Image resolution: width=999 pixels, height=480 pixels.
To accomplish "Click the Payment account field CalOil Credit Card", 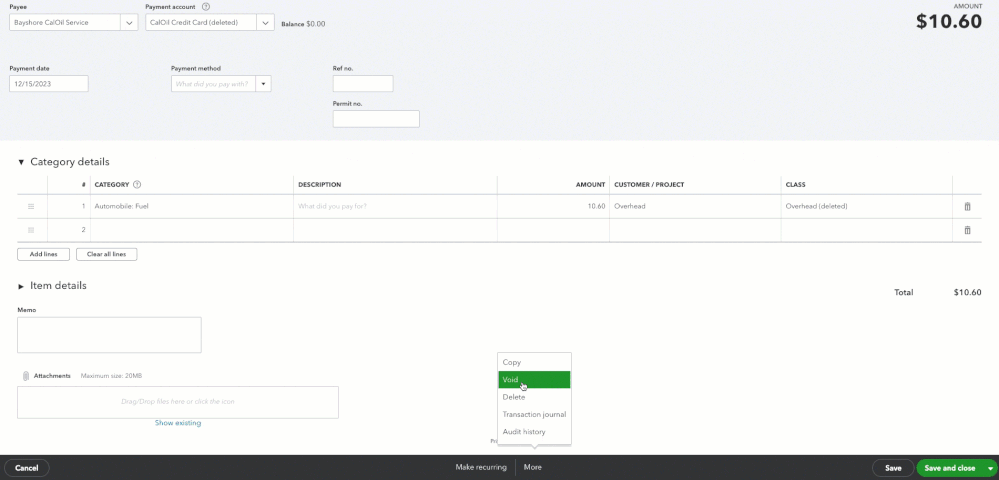I will pos(201,23).
